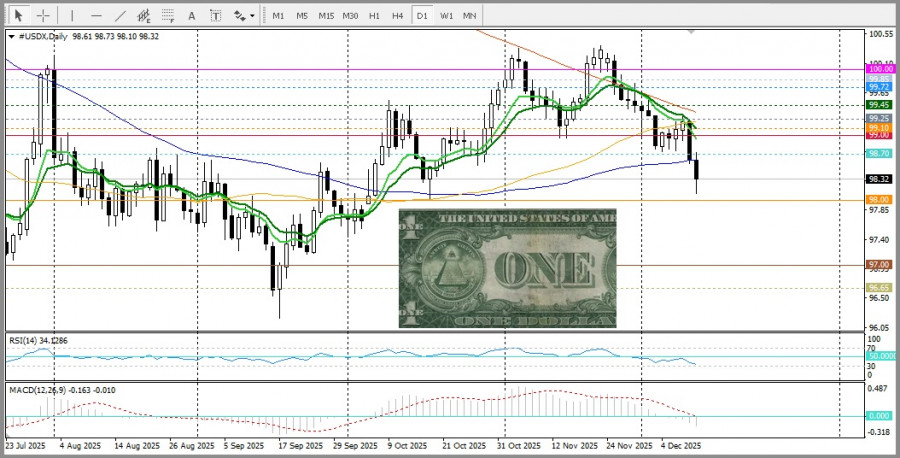Select the Fibonacci retracement tool
Viewport: 900px width, 458px height.
(168, 15)
